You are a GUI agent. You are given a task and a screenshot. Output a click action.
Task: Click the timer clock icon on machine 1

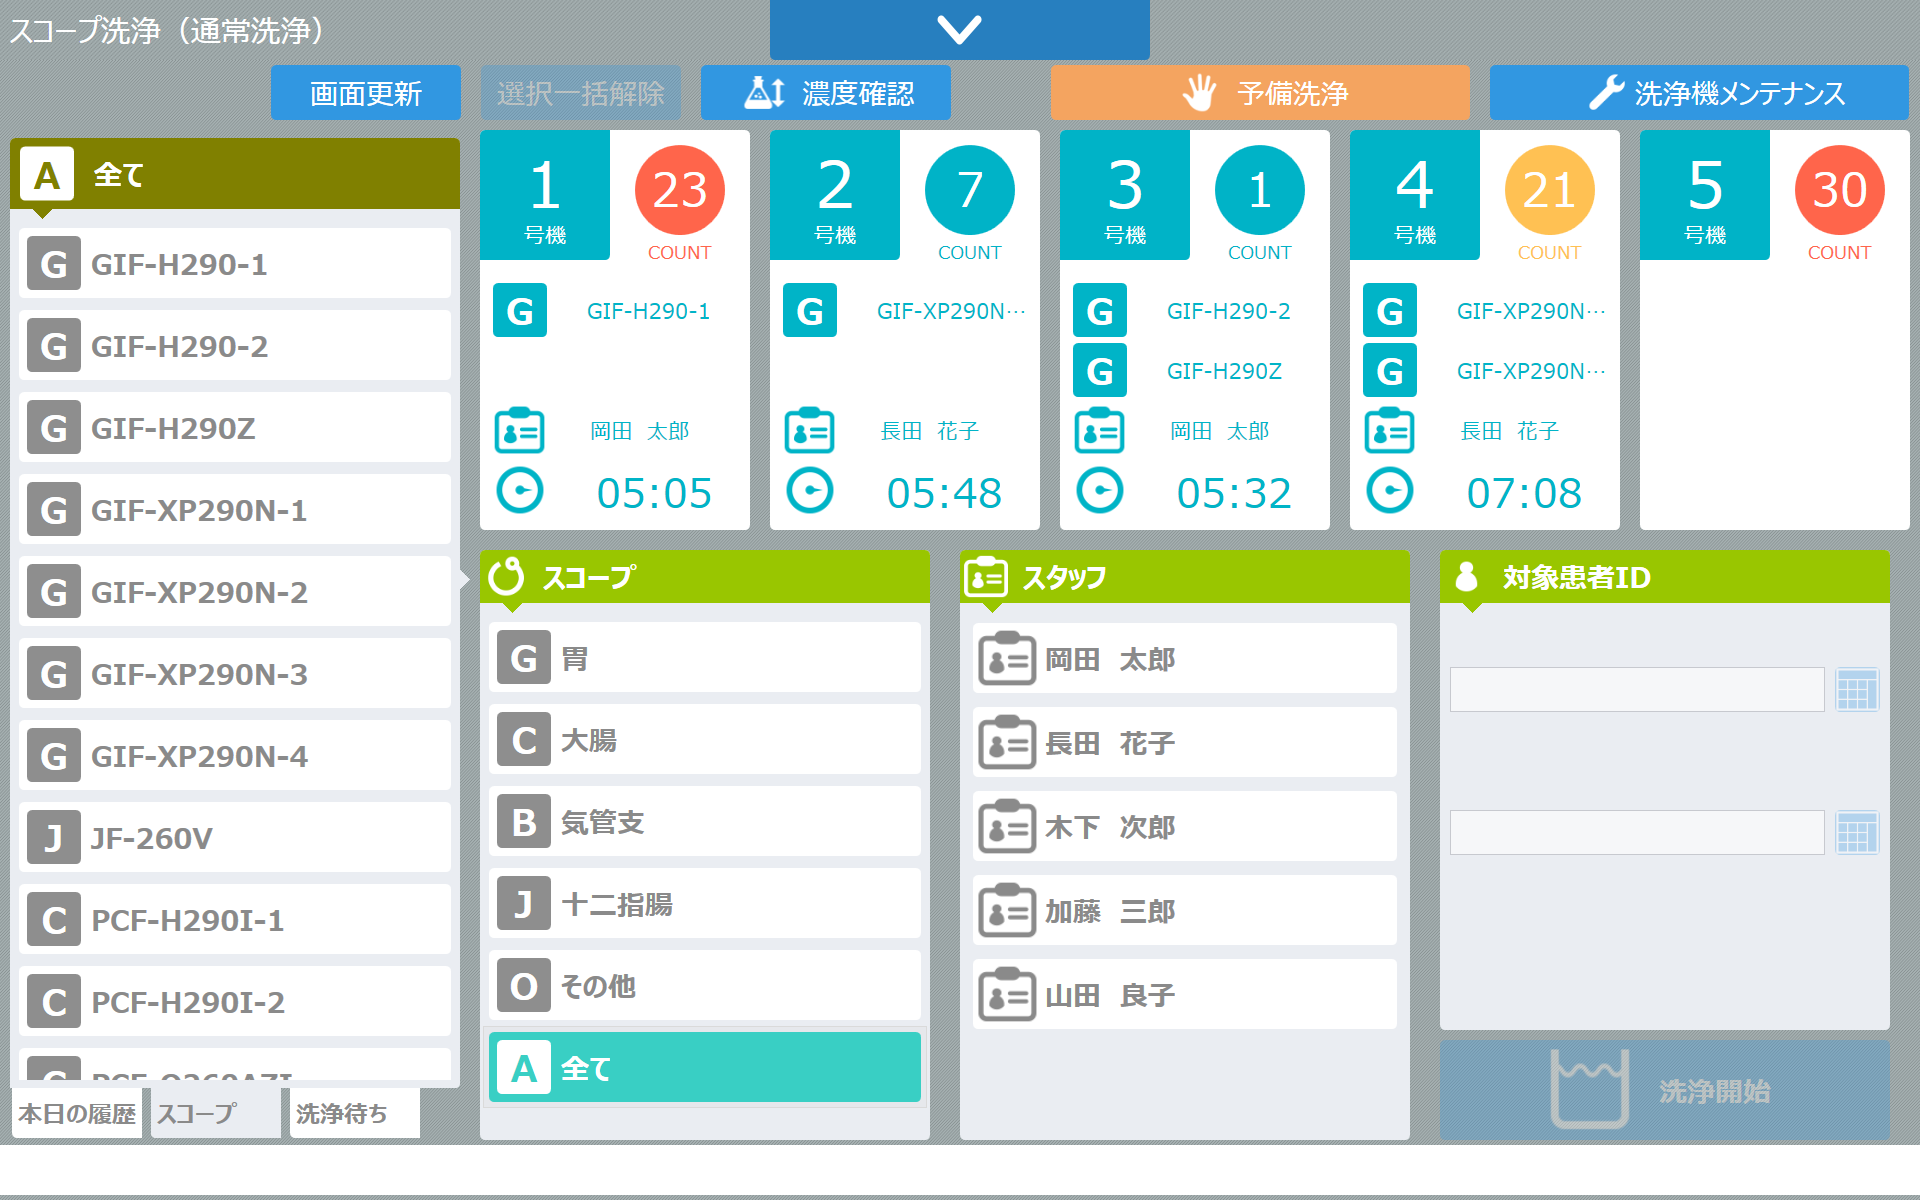point(520,491)
